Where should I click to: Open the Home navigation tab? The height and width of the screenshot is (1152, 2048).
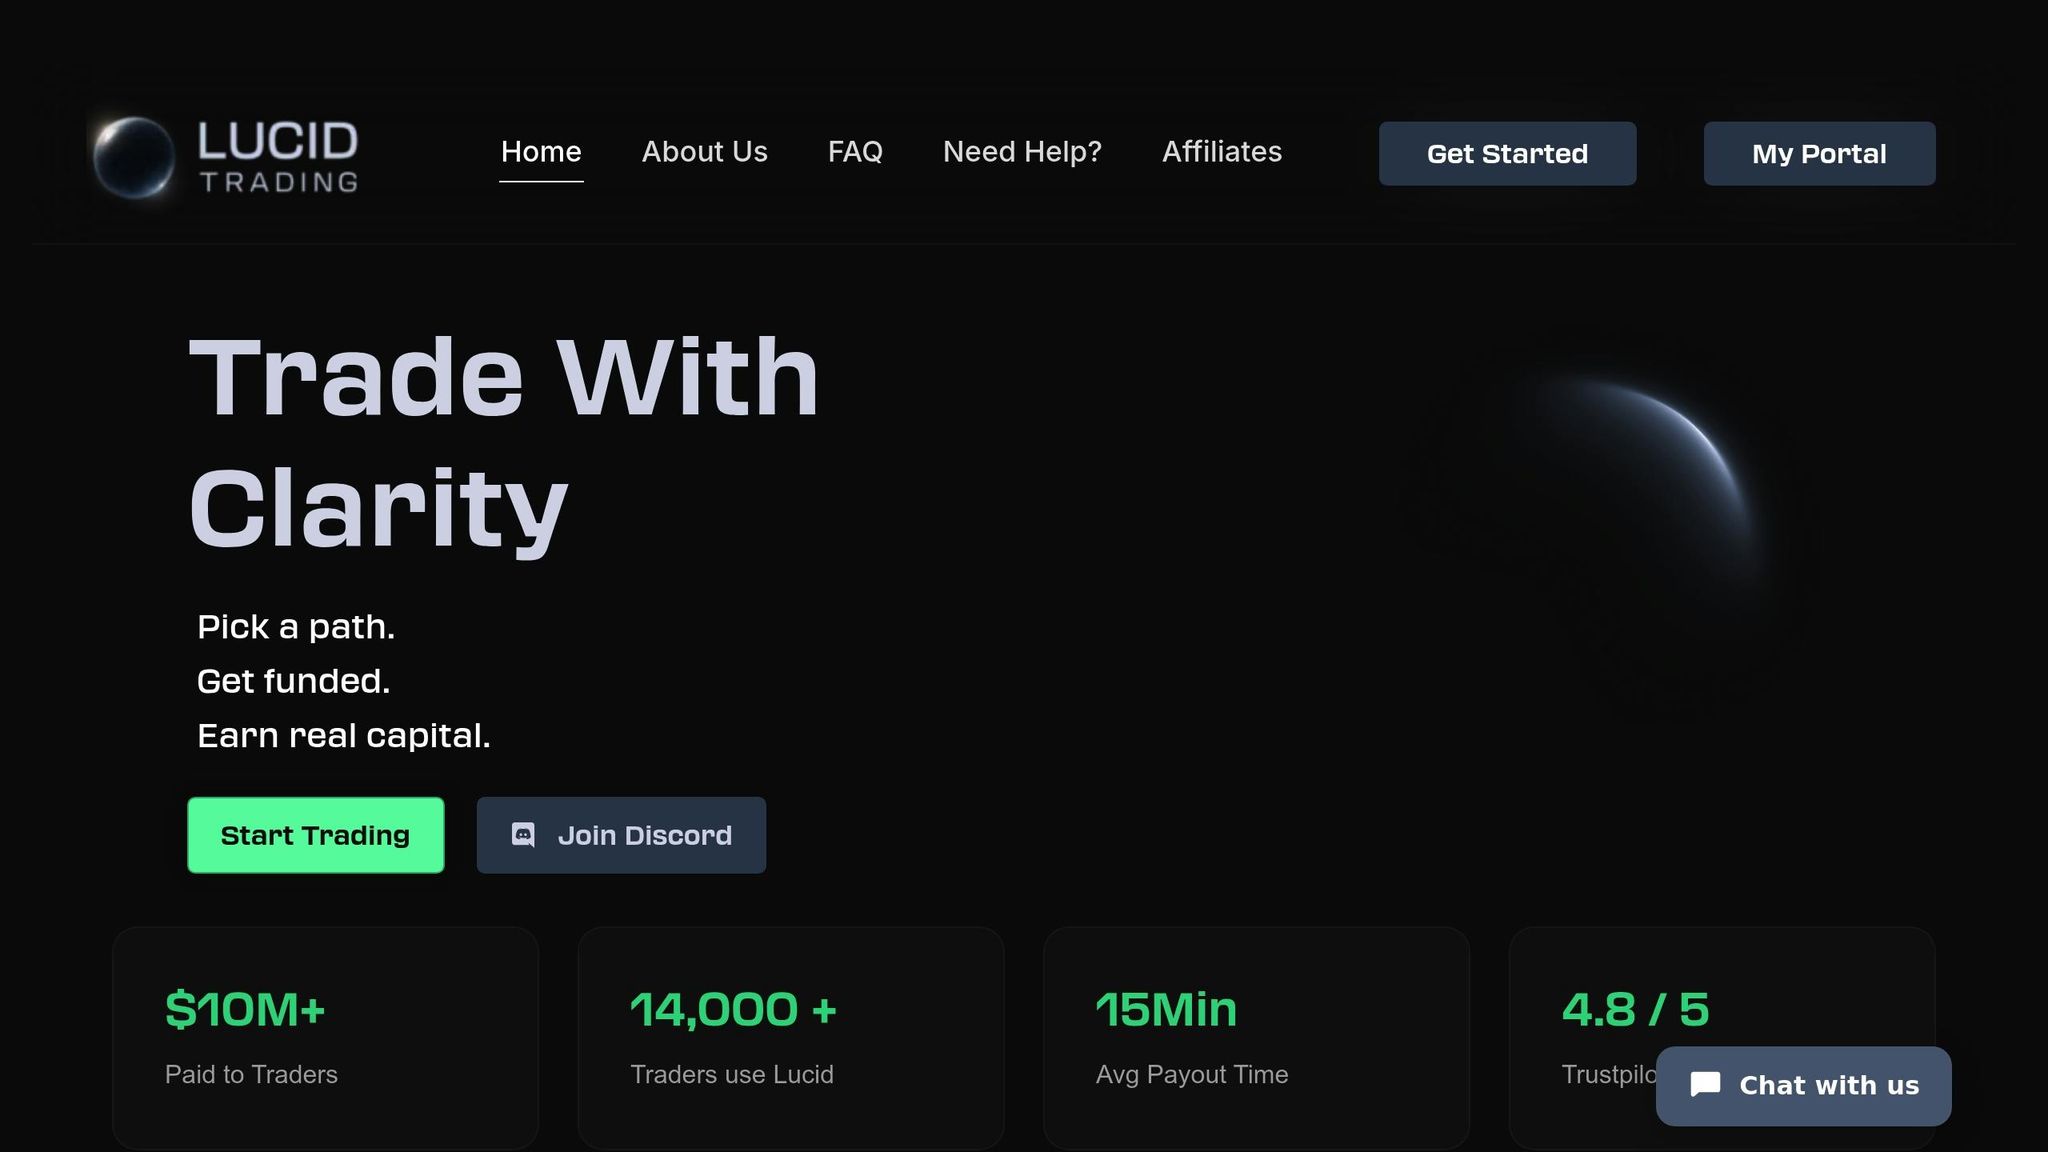tap(541, 152)
